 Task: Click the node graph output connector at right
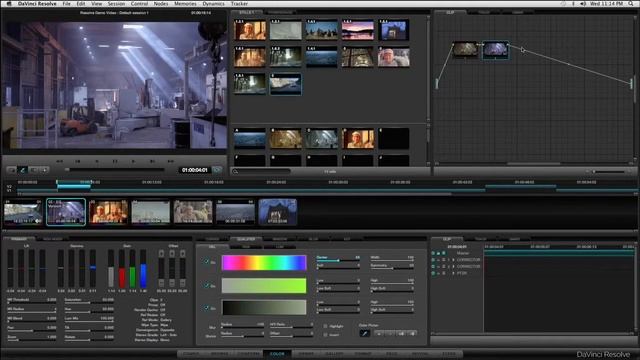pos(631,83)
